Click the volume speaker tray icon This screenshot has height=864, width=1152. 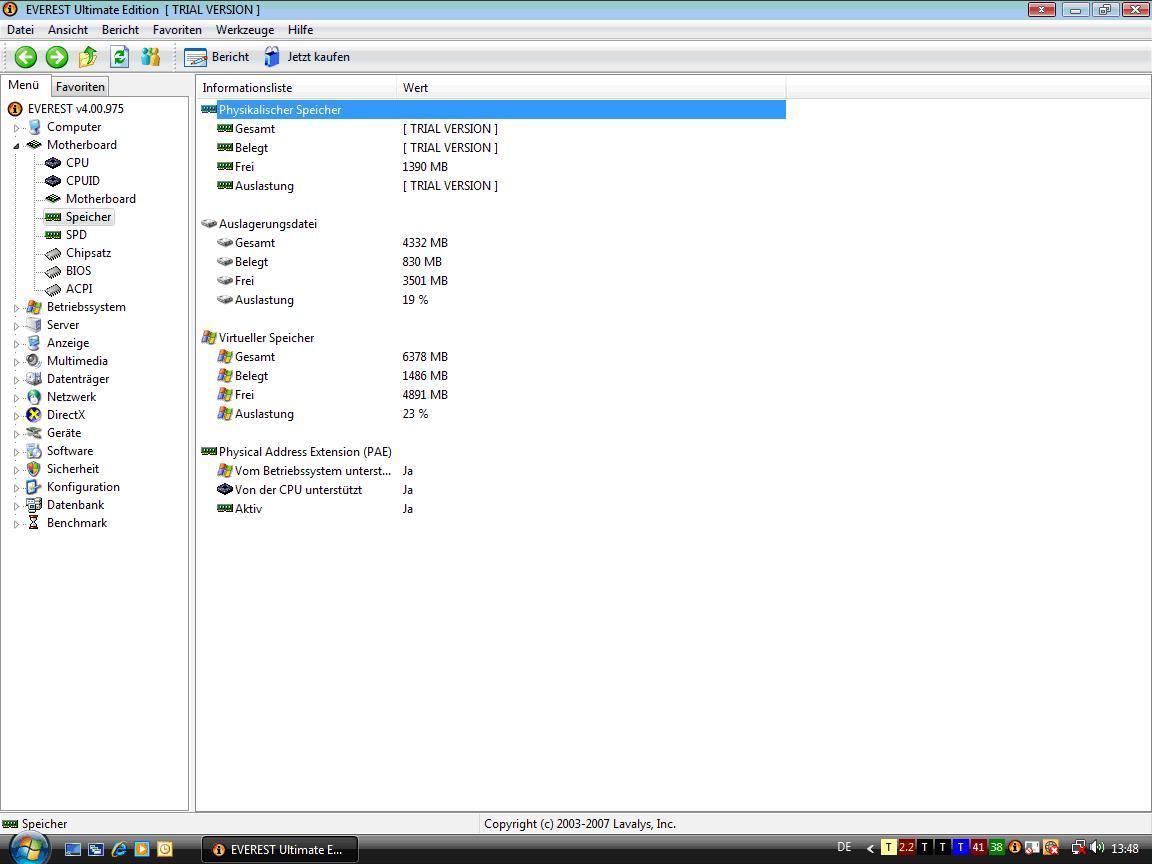[1098, 848]
